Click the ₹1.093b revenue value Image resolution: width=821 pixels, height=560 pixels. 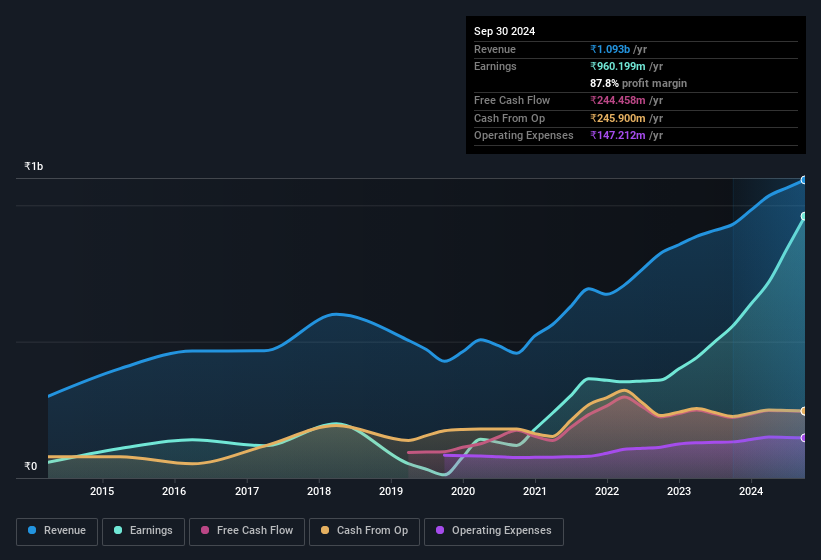610,49
